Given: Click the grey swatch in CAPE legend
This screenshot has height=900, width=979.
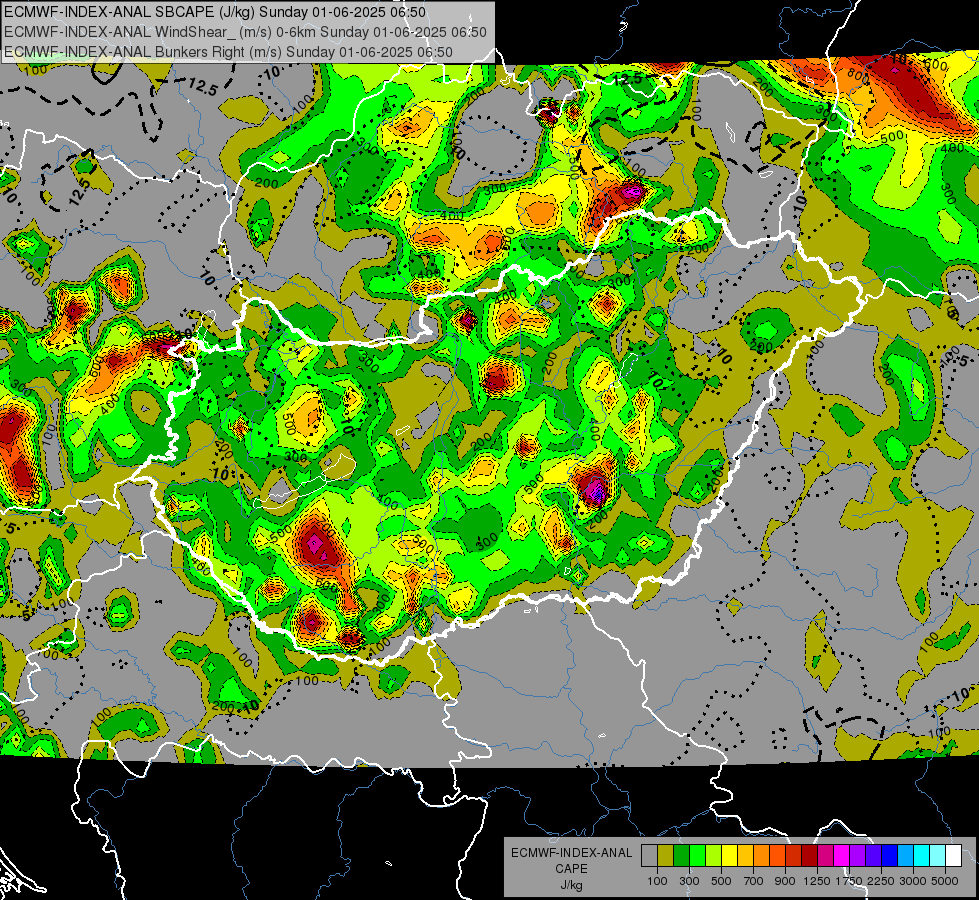Looking at the screenshot, I should (649, 856).
